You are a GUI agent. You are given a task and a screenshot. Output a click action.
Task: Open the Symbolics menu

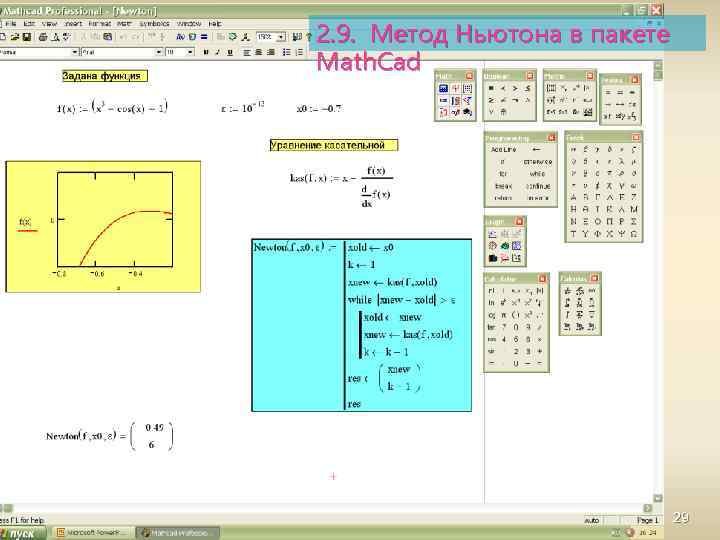coord(154,23)
